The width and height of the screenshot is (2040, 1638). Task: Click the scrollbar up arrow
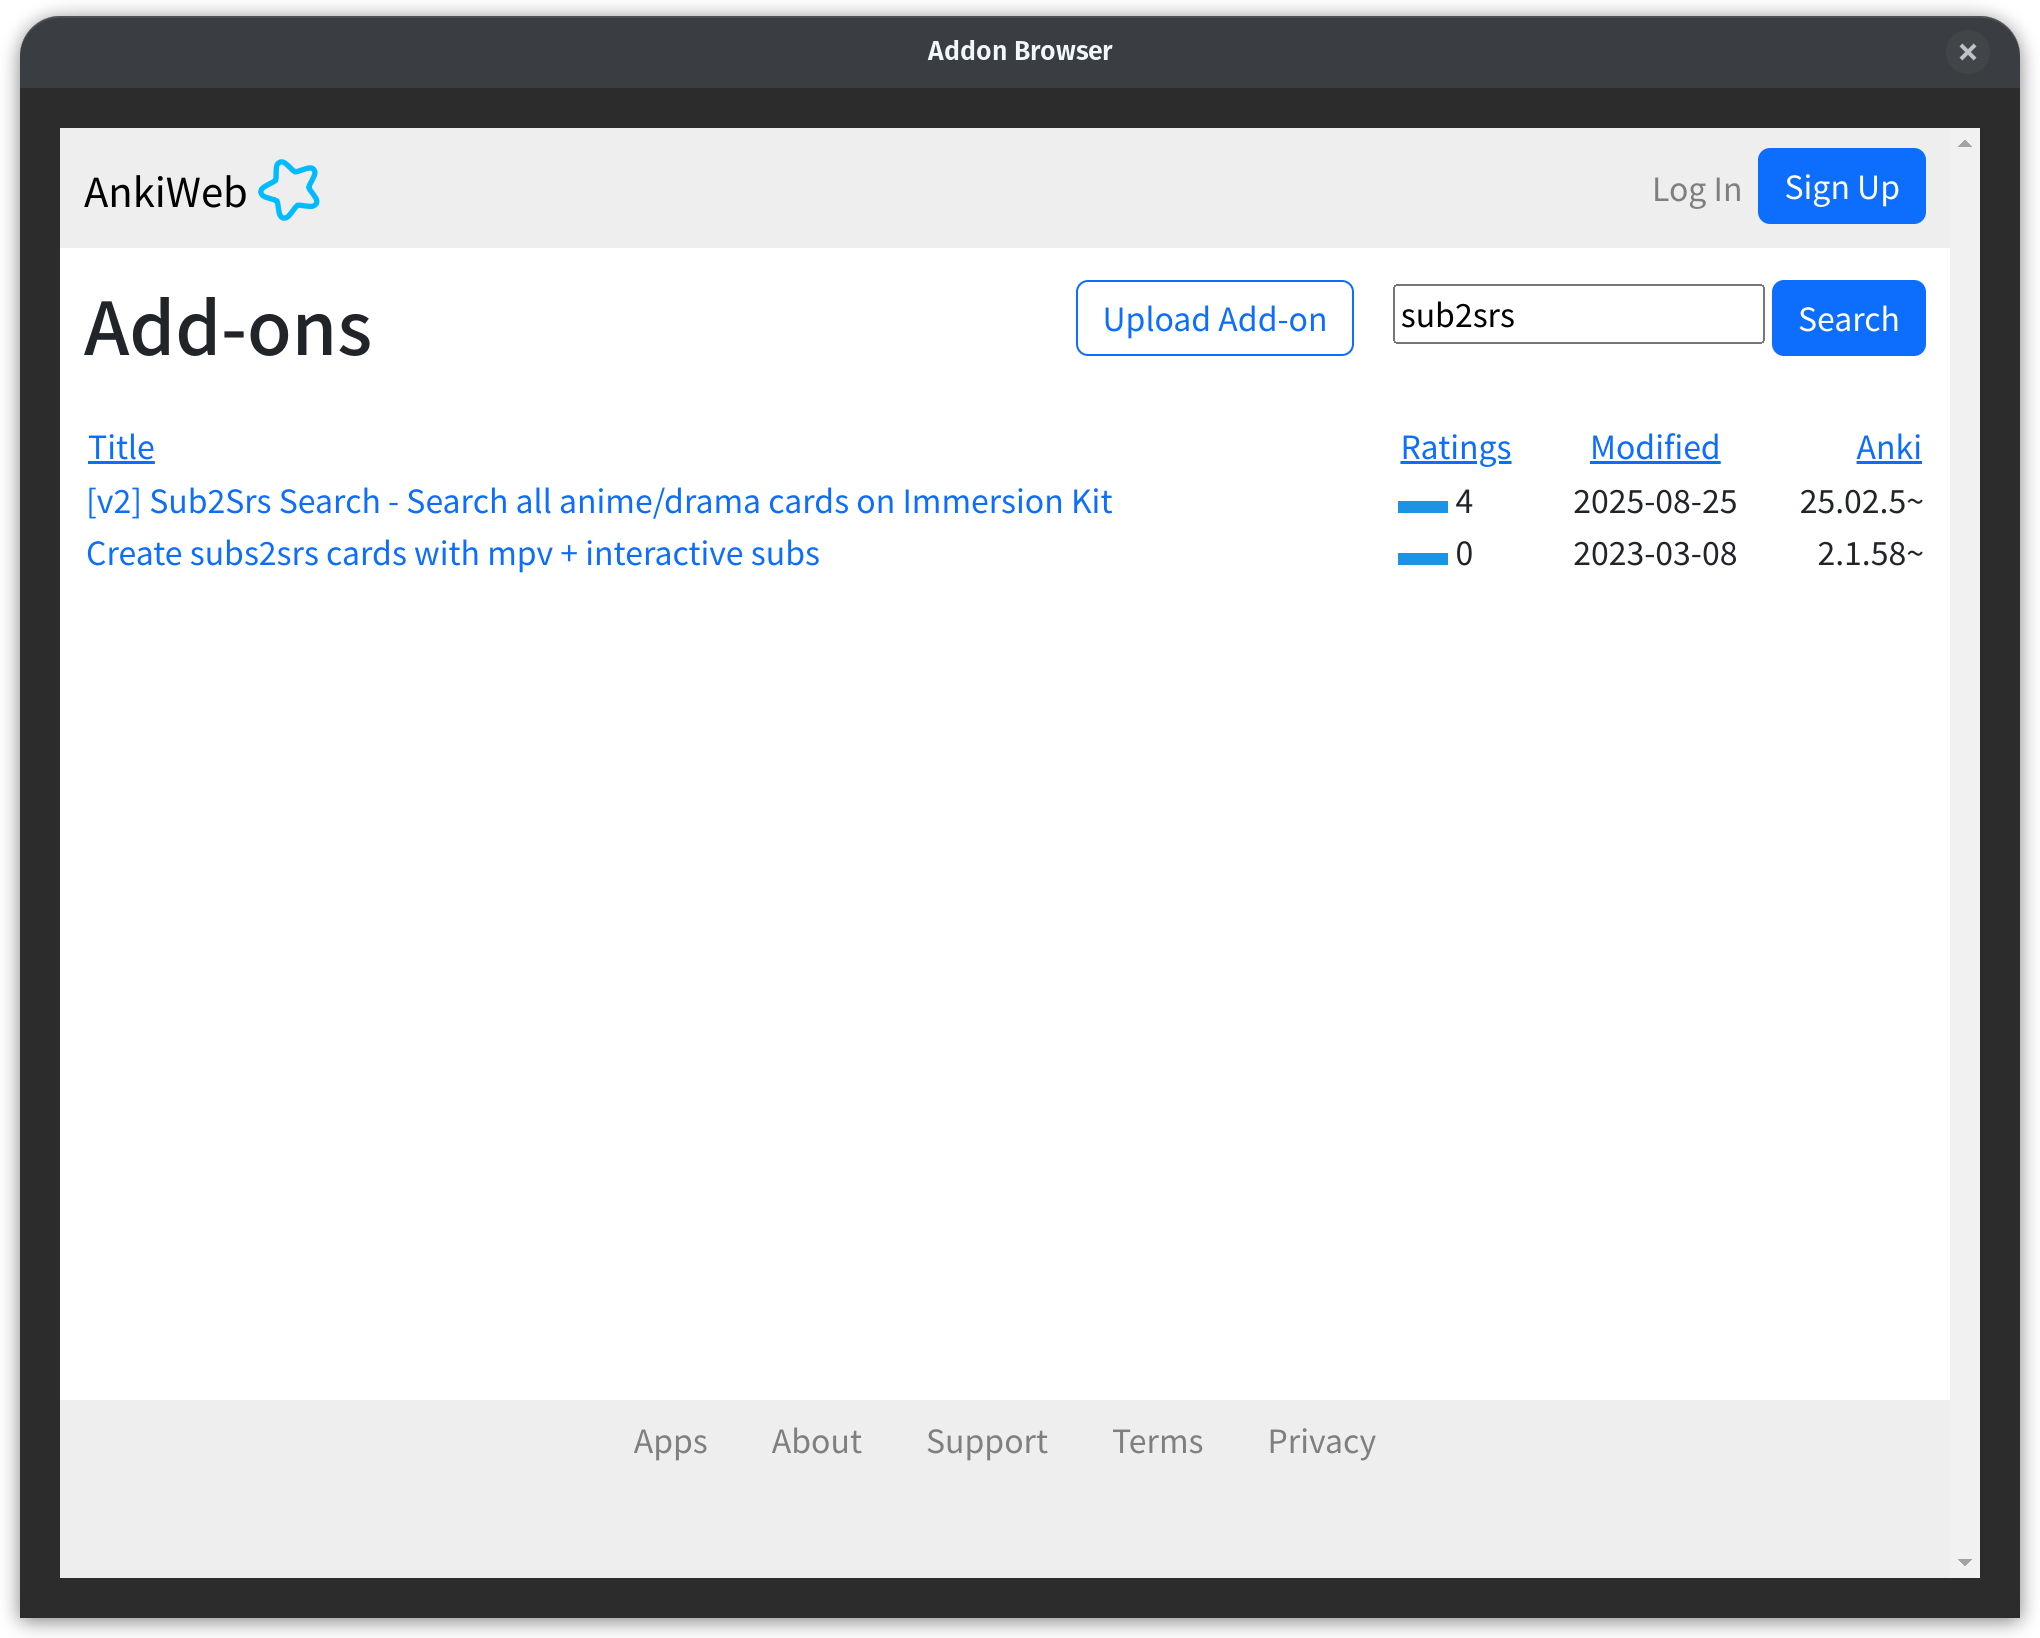point(1964,144)
